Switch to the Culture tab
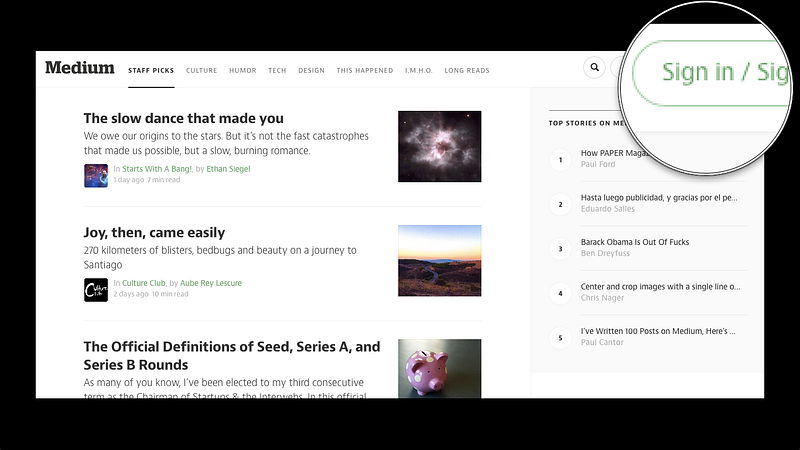800x450 pixels. 202,70
